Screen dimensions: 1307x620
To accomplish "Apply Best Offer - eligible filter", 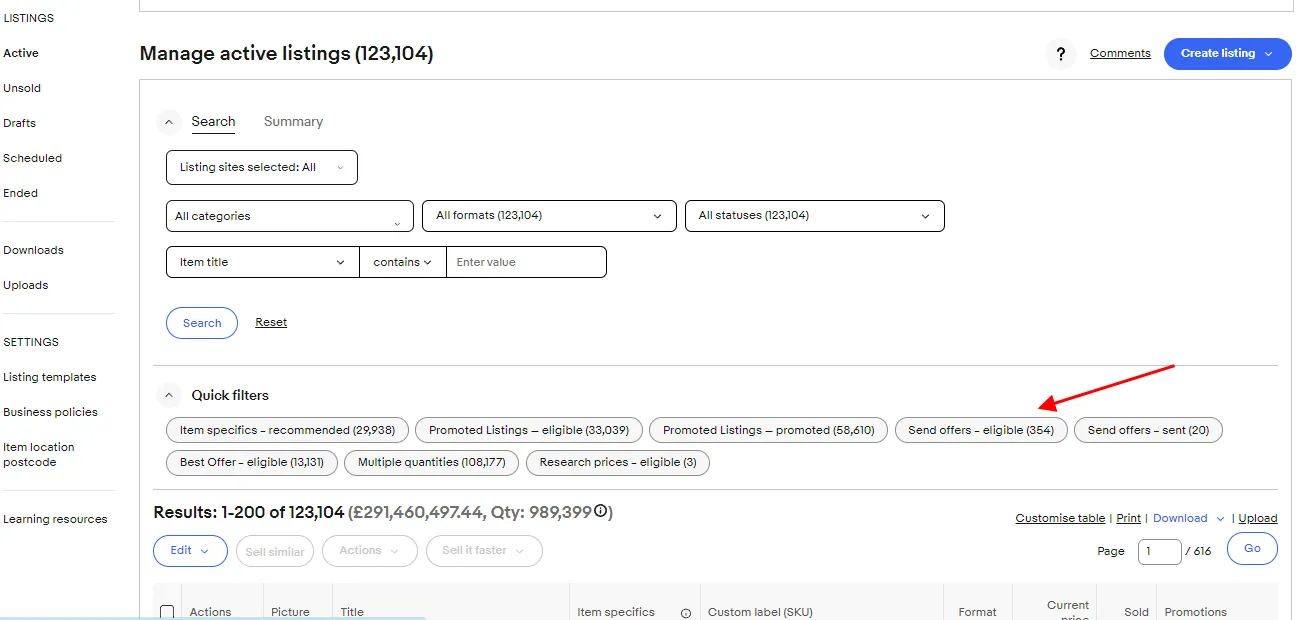I will tap(252, 462).
